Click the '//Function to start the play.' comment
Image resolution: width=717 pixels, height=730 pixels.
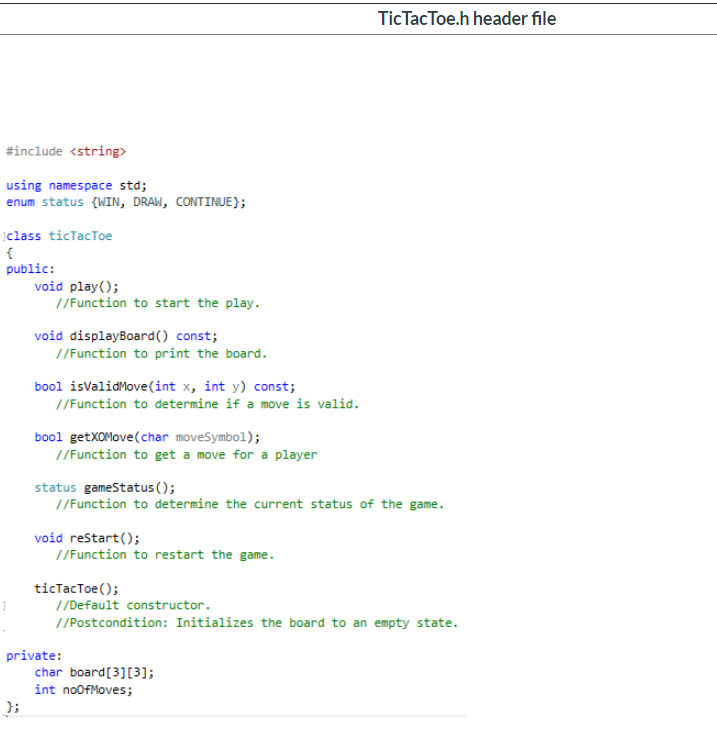[158, 303]
